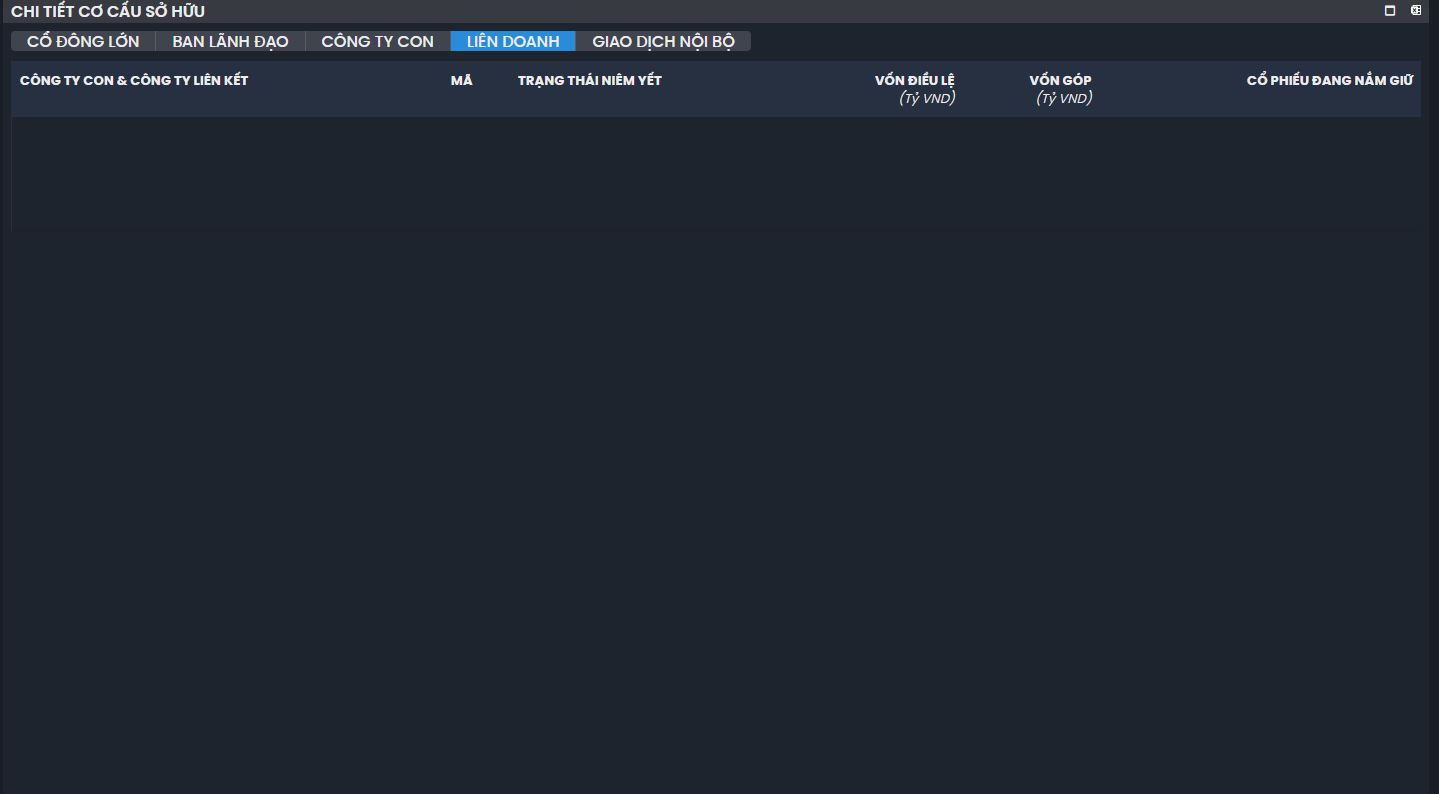Export the table to Excel
This screenshot has width=1439, height=794.
[1416, 11]
